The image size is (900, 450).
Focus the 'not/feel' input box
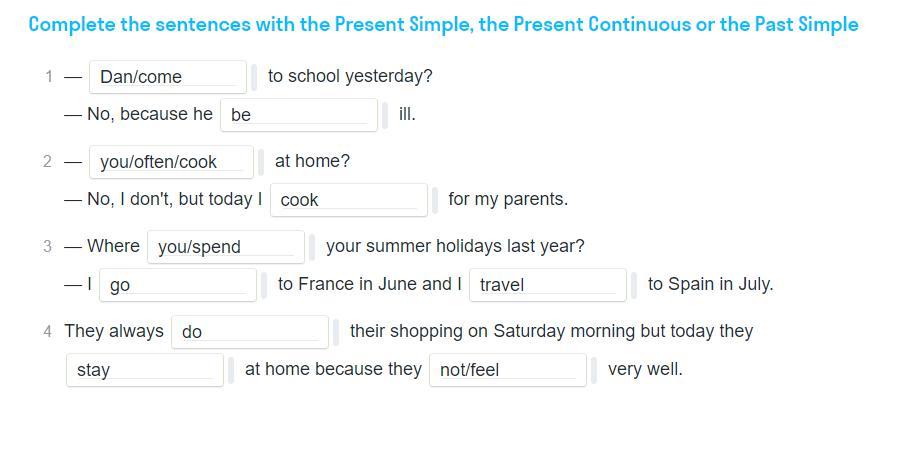[x=507, y=370]
